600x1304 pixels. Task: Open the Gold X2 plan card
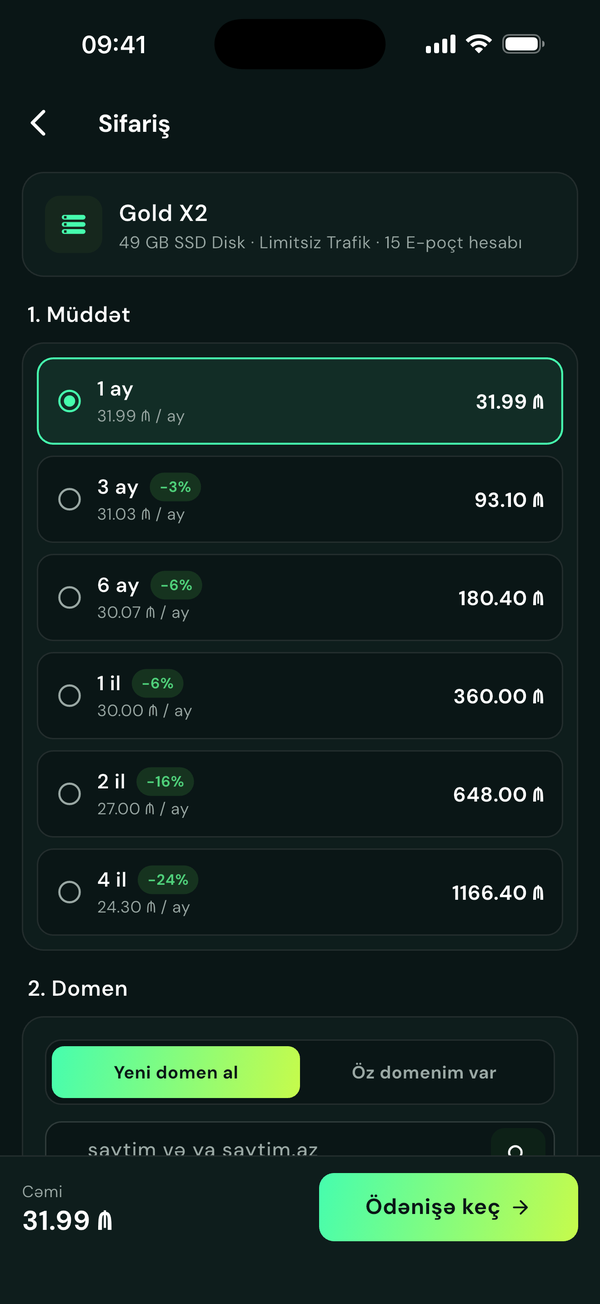tap(300, 224)
